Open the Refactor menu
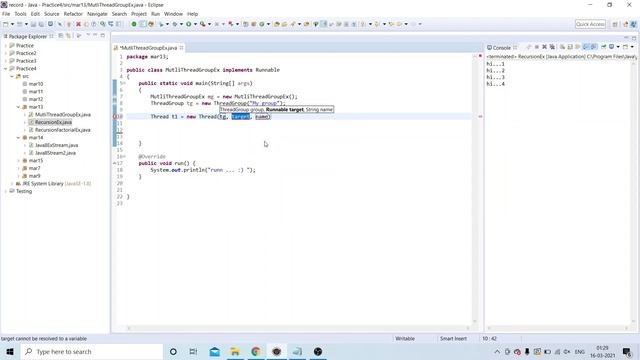This screenshot has height=360, width=640. [x=73, y=14]
